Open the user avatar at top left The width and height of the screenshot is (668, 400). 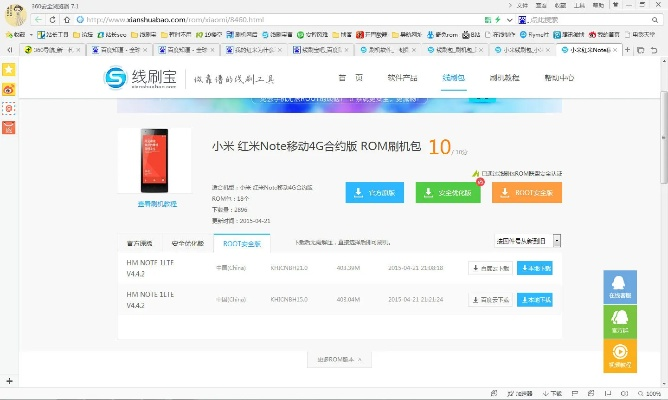pos(15,14)
